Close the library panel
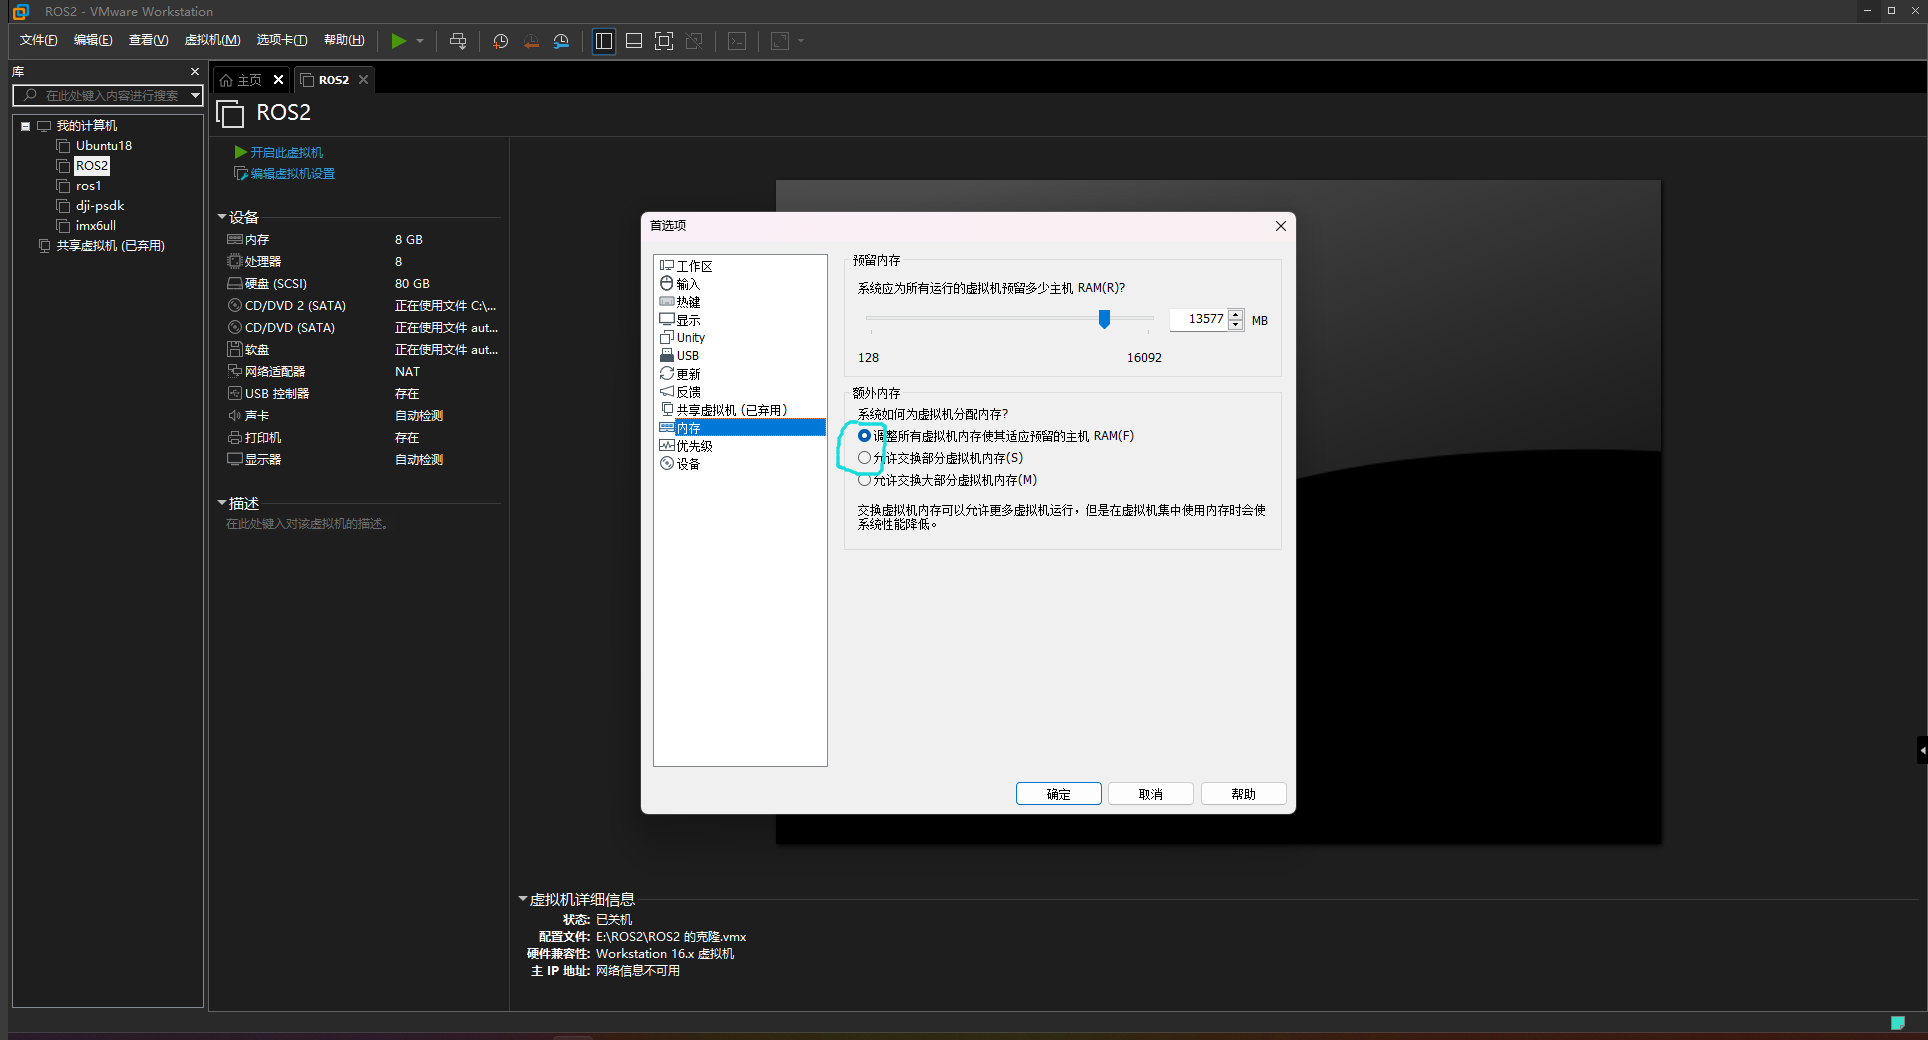 tap(195, 72)
